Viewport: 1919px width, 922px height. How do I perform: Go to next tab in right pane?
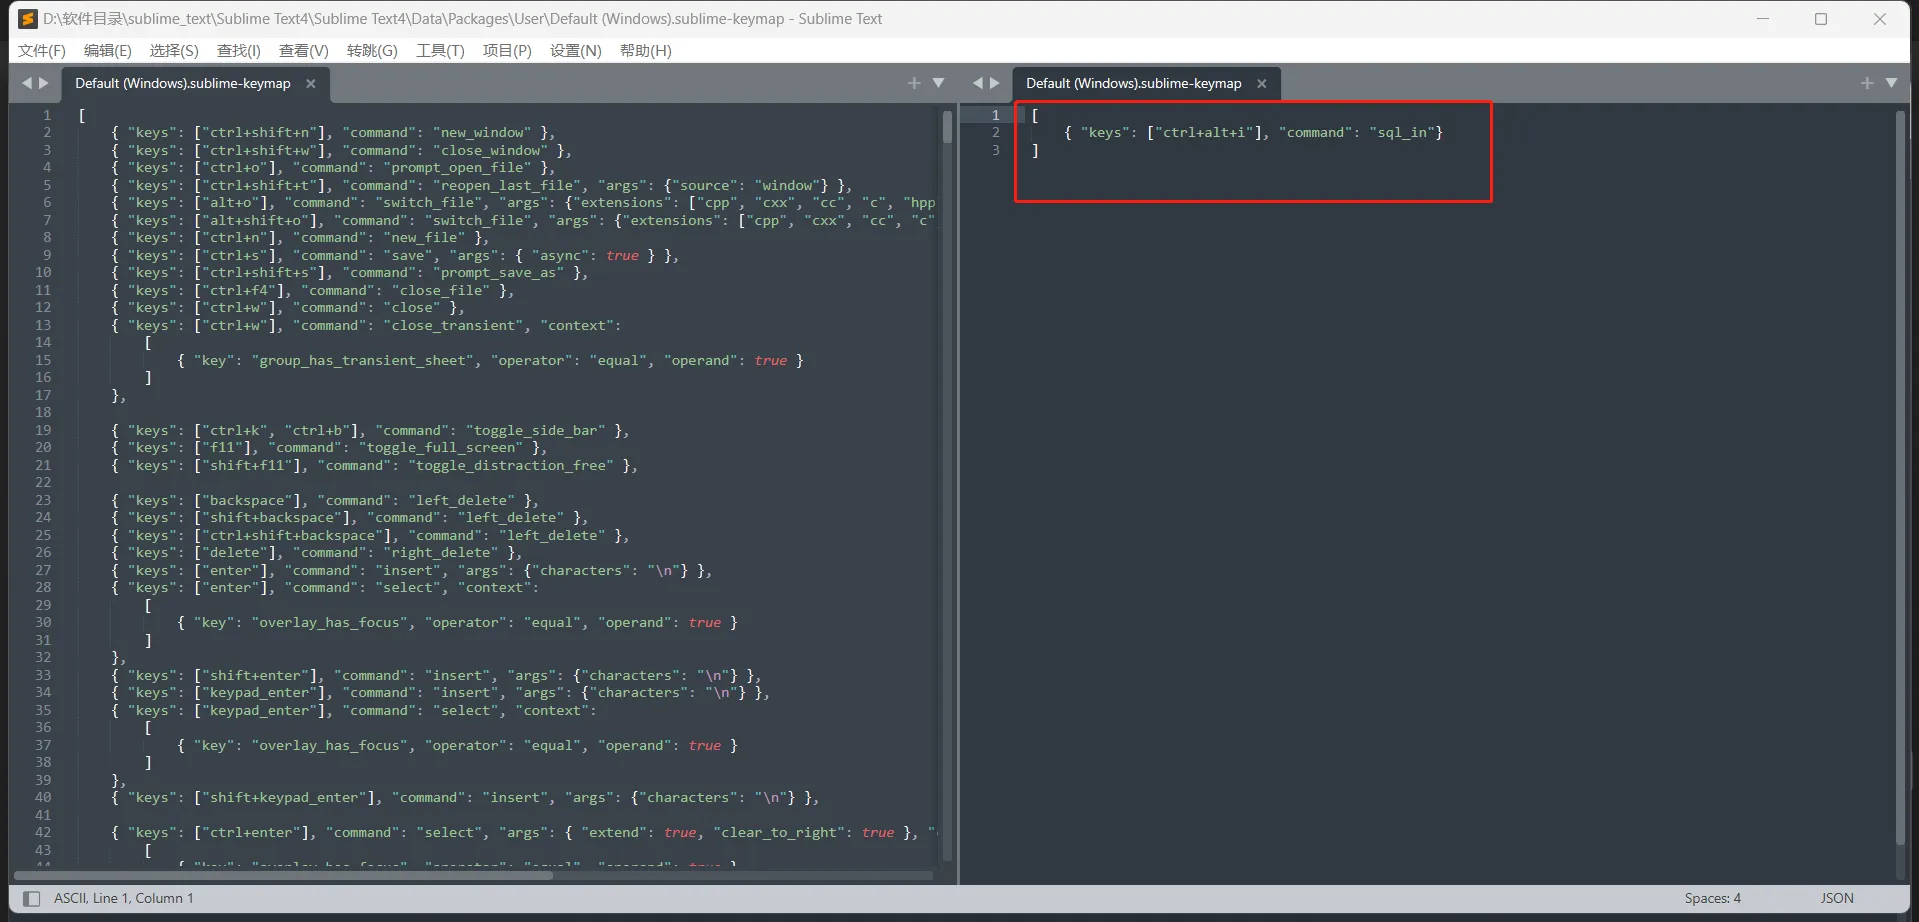click(994, 83)
